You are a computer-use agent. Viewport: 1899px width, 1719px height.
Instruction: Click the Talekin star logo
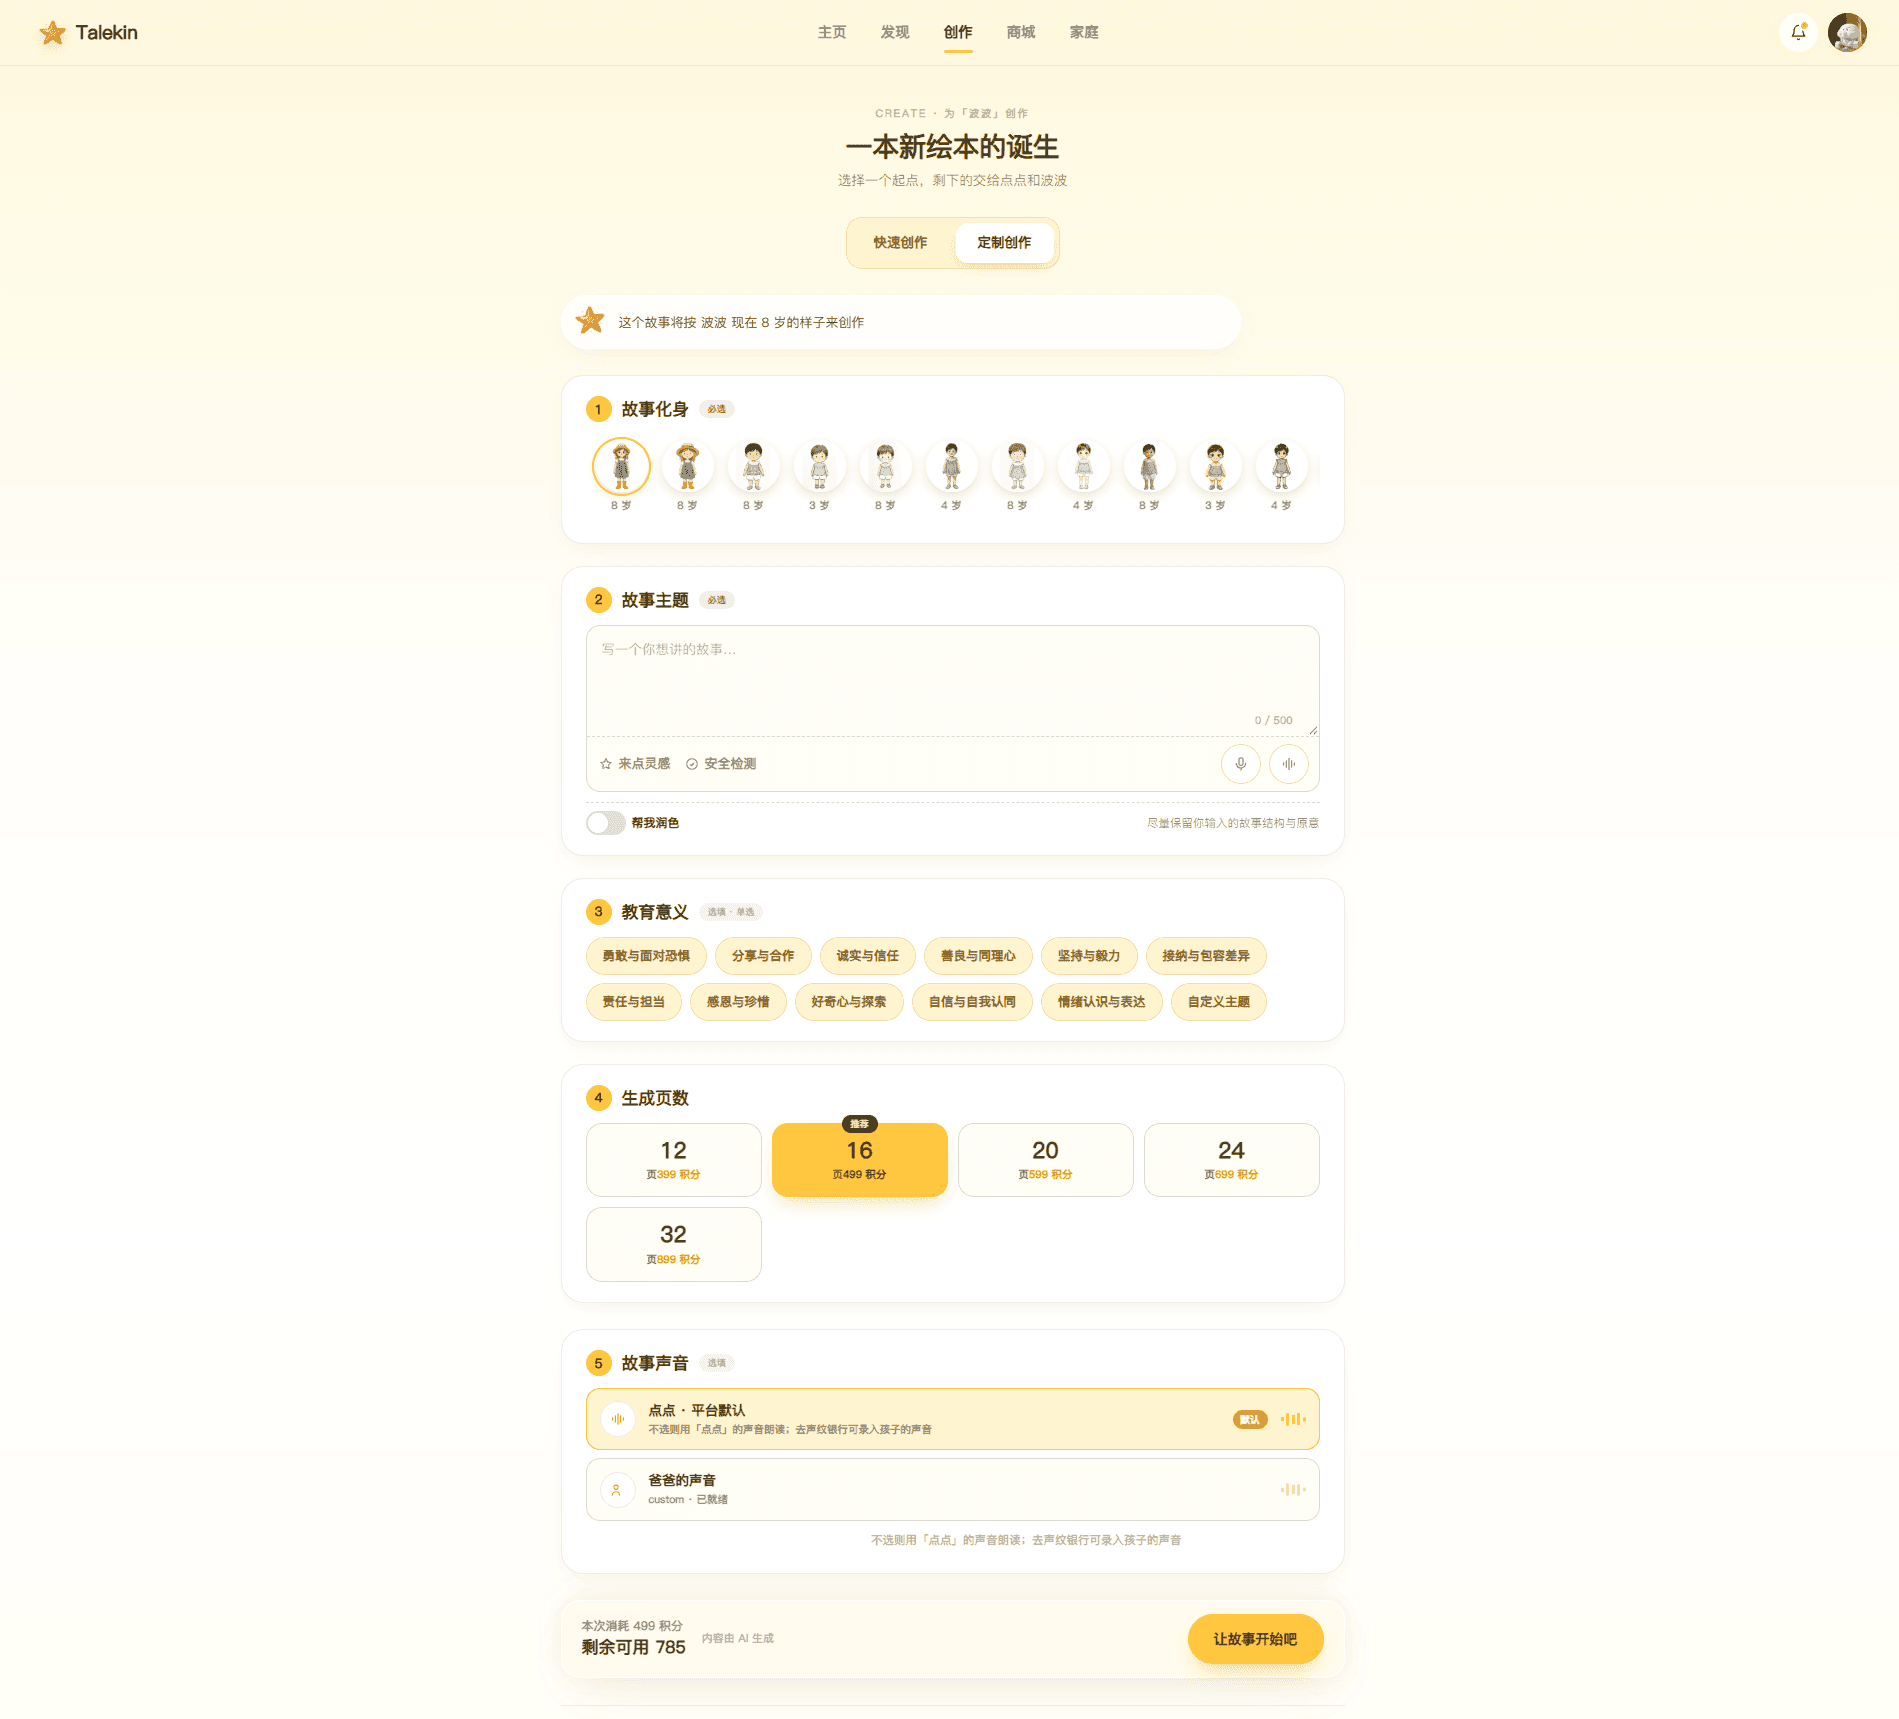coord(53,33)
